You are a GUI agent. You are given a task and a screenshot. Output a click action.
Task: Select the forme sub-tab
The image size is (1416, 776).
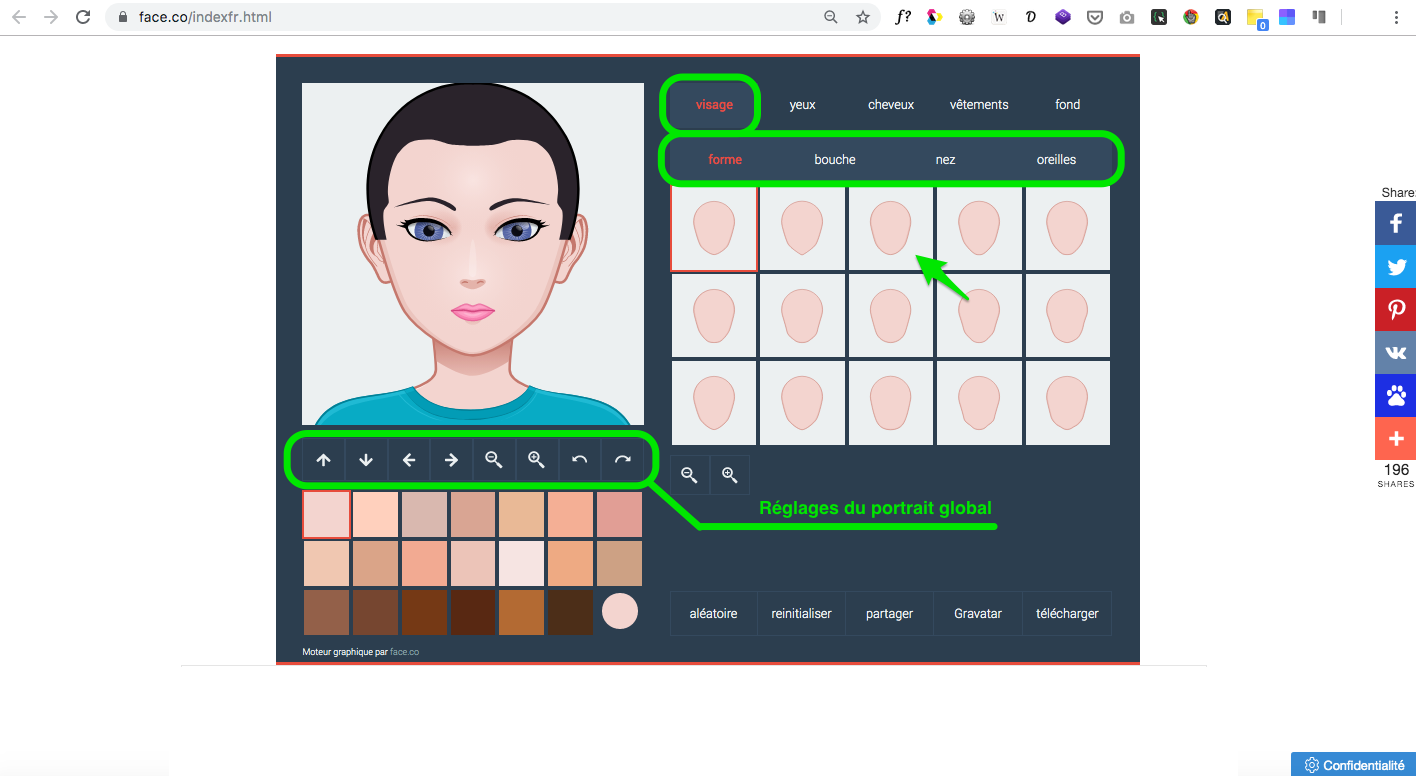click(725, 159)
